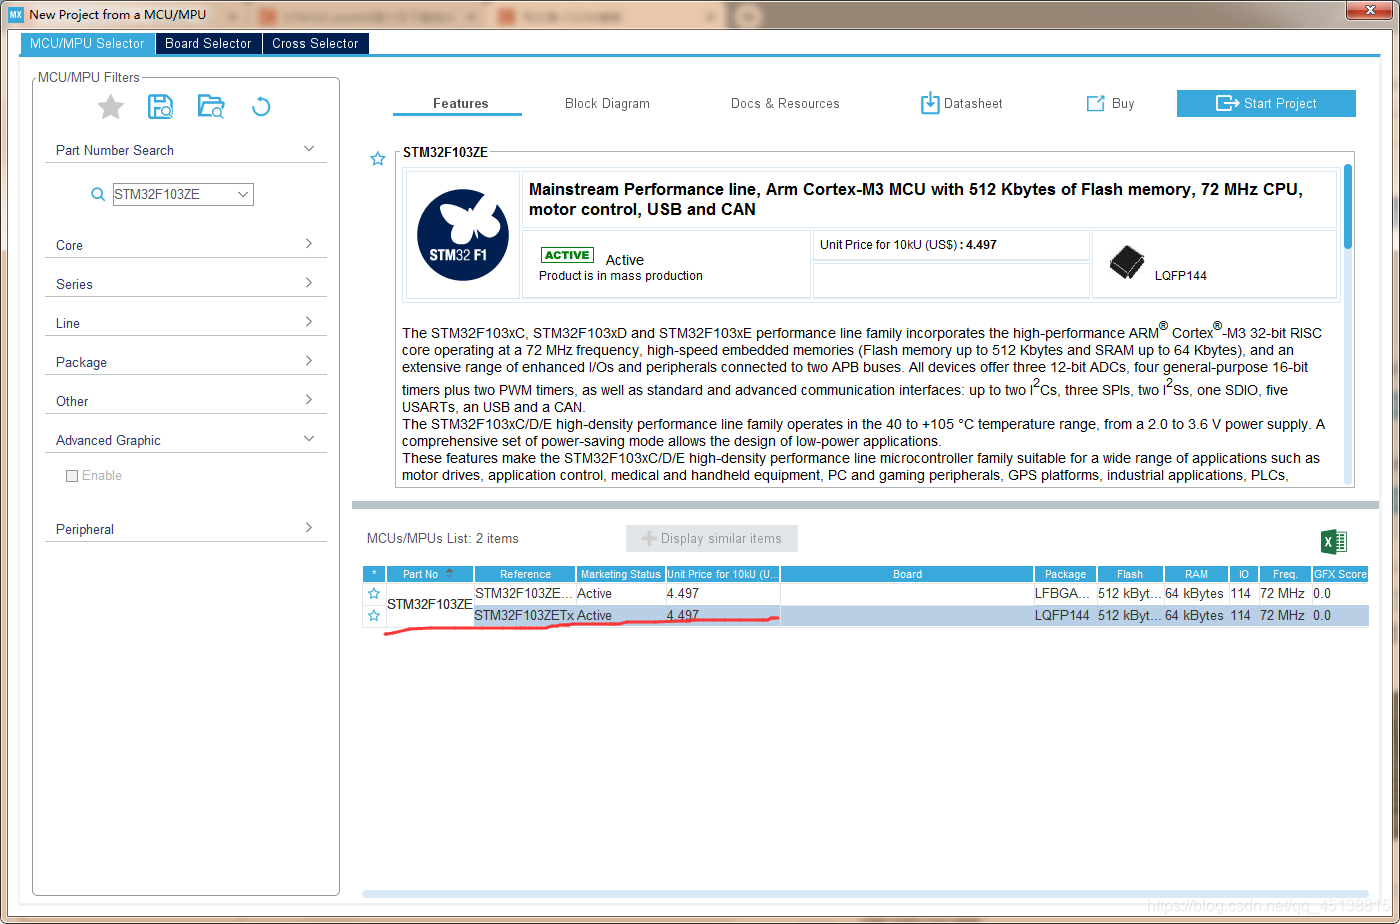Click the star column header

click(374, 574)
